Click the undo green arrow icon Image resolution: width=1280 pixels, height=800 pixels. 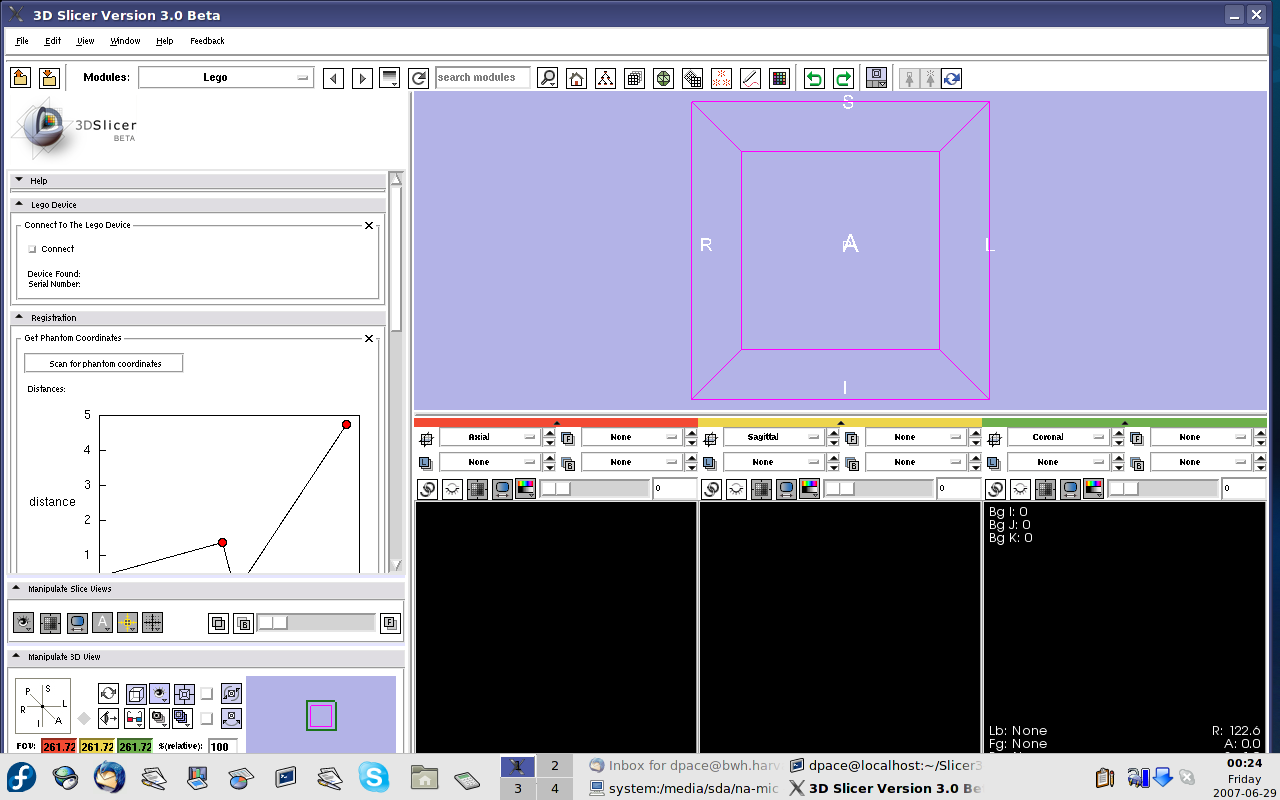[x=814, y=78]
